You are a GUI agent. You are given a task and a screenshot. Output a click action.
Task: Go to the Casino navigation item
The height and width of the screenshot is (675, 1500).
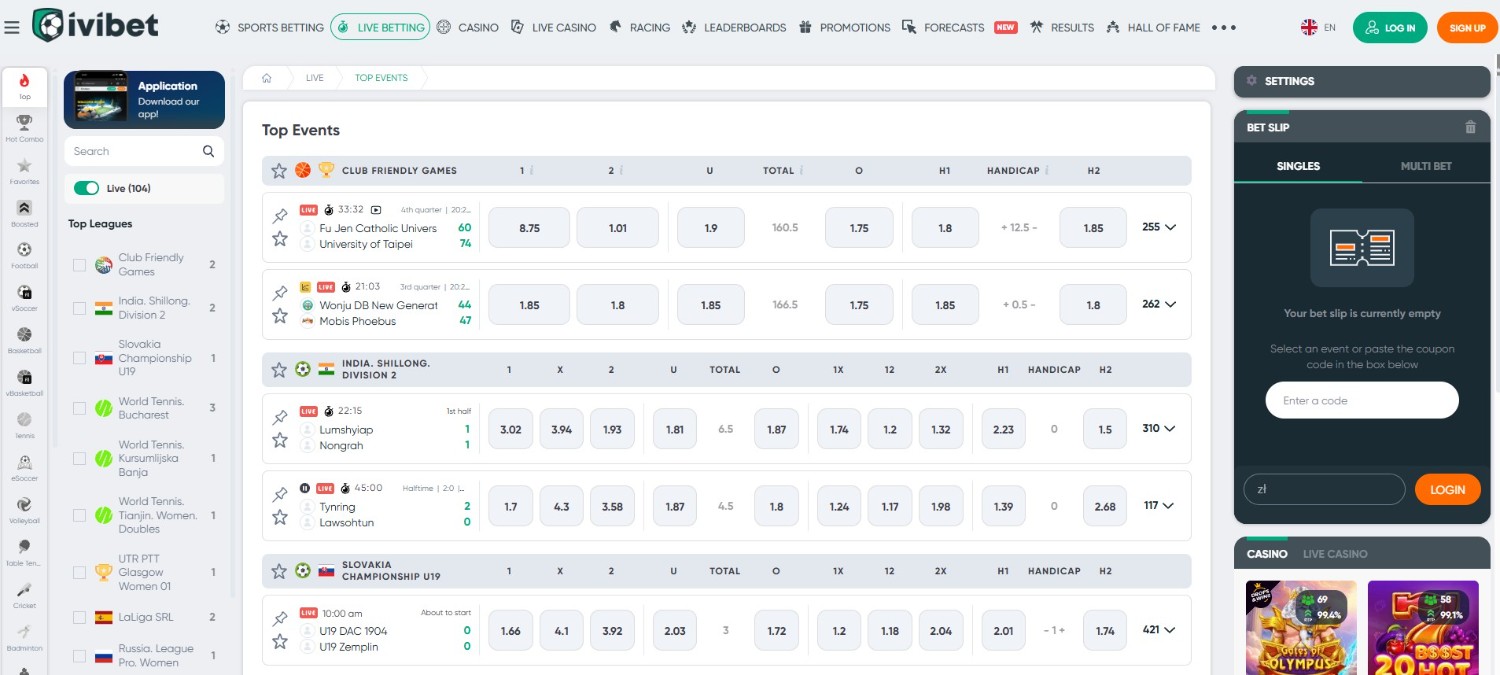coord(468,27)
